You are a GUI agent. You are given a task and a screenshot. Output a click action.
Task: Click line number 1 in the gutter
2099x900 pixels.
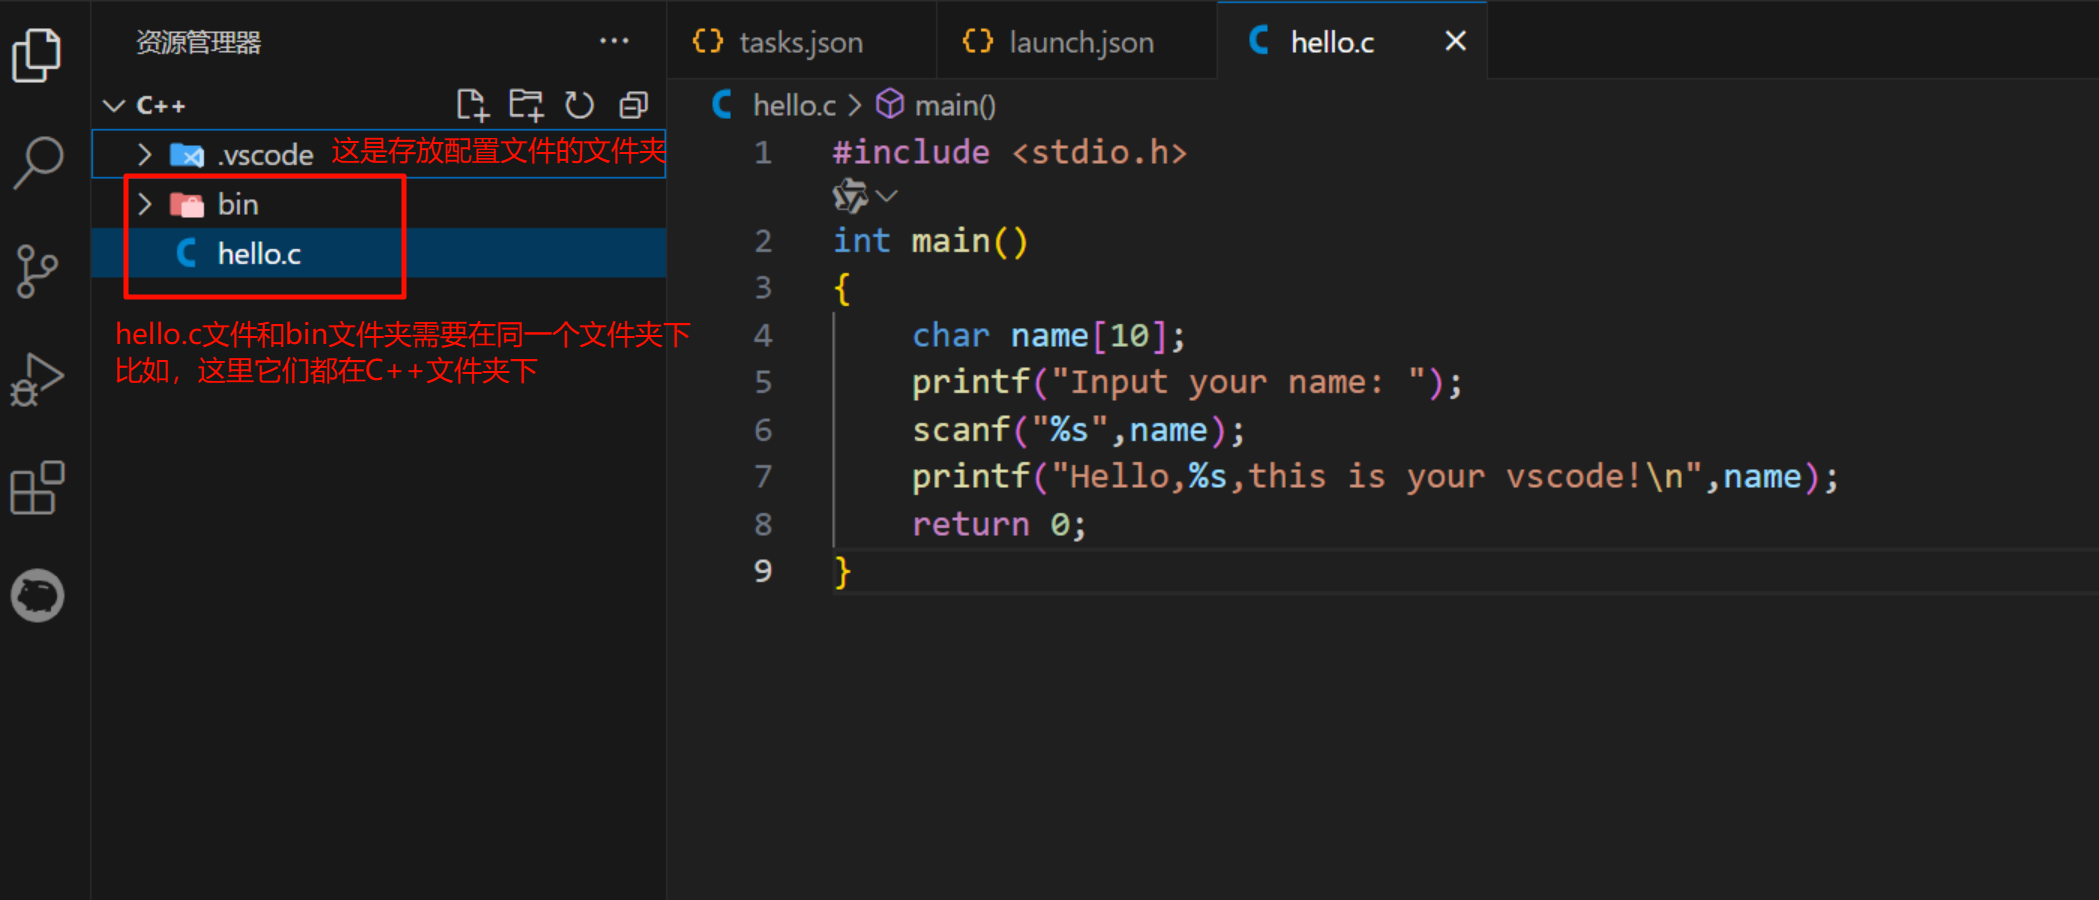tap(763, 152)
